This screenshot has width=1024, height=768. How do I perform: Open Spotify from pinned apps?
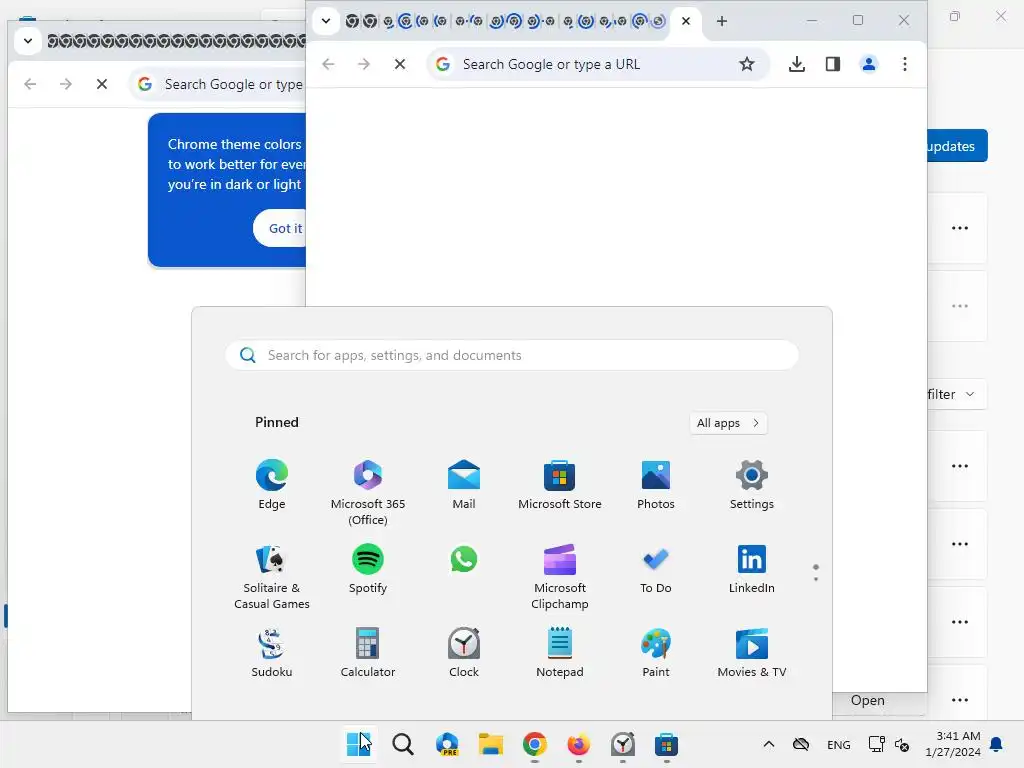pyautogui.click(x=368, y=569)
